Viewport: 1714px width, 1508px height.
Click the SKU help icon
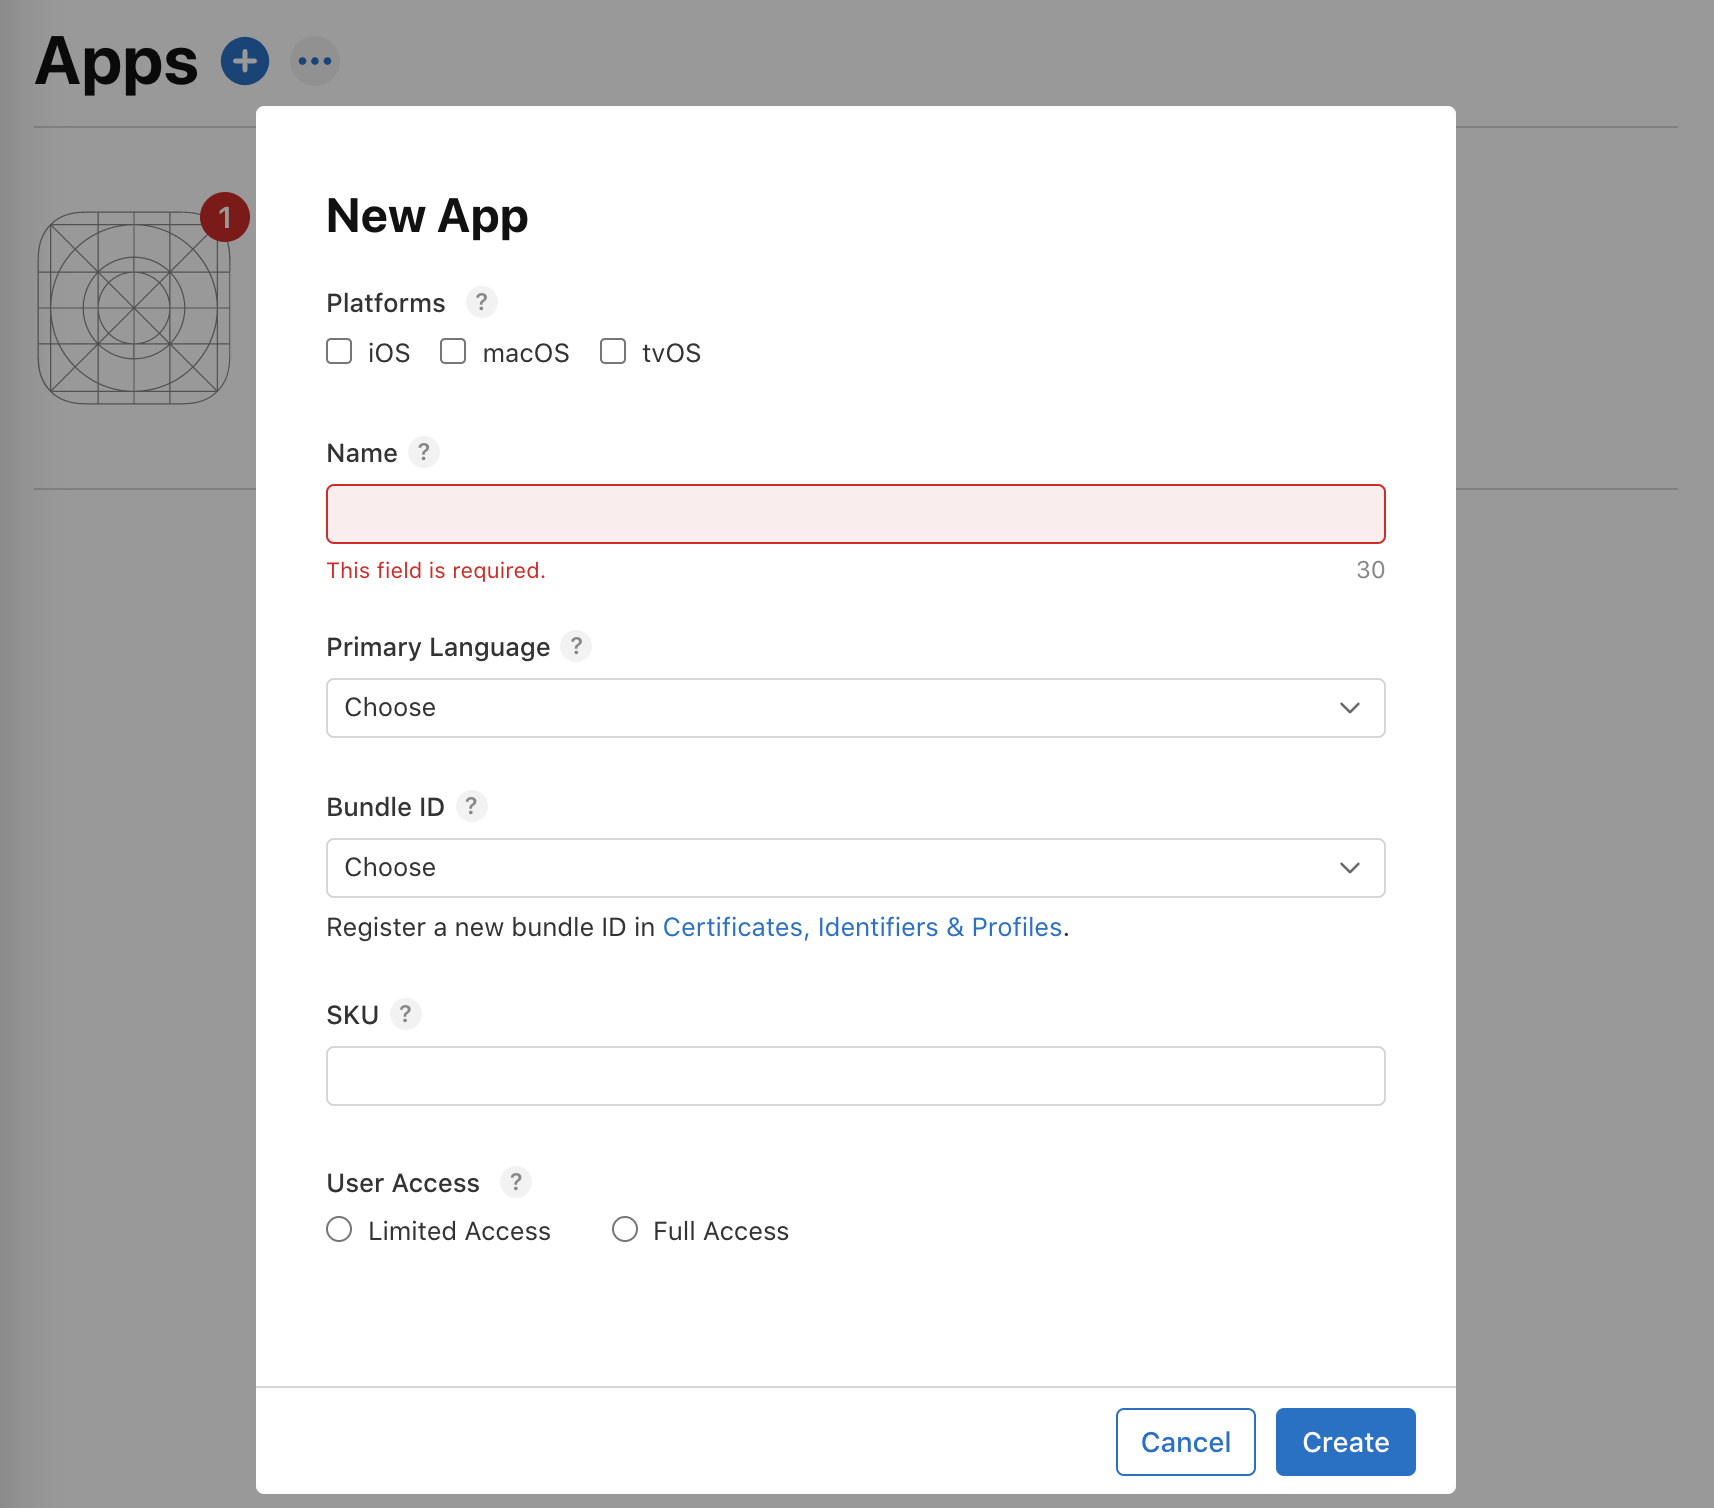(406, 1013)
